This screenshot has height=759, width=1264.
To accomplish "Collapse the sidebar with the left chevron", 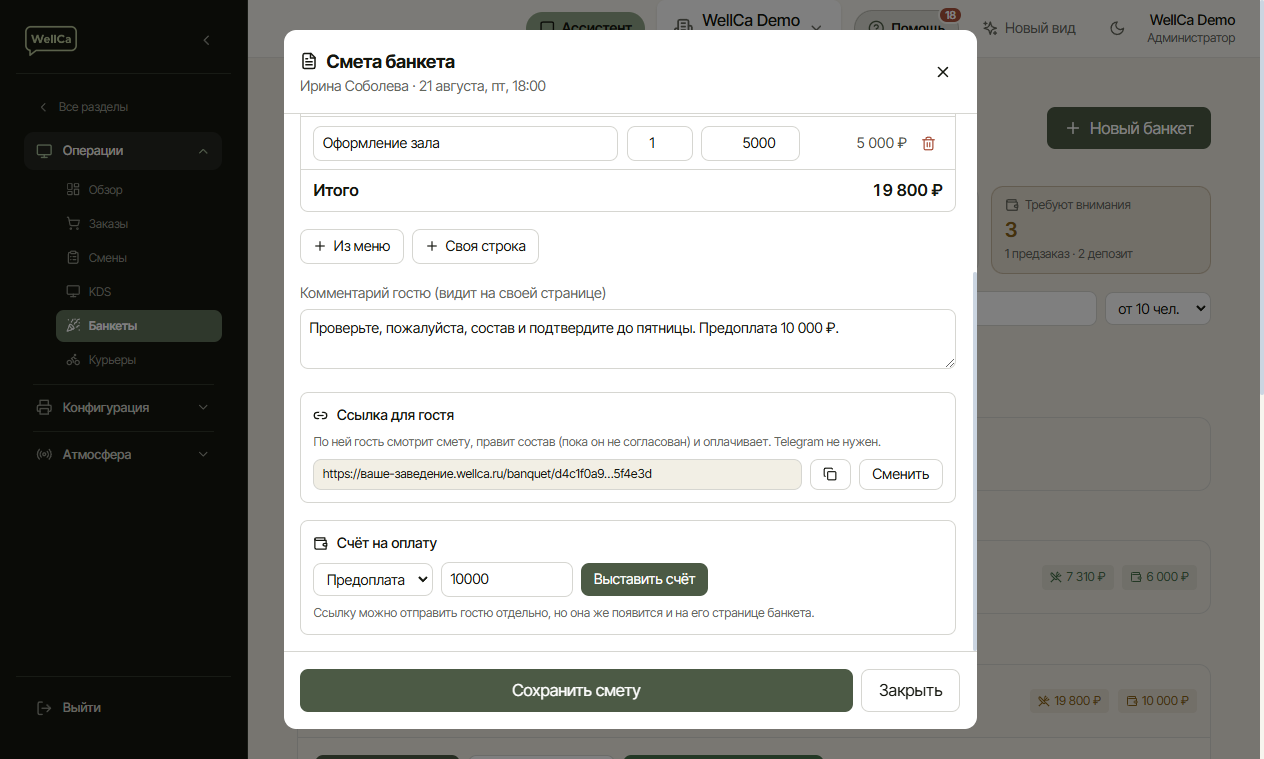I will (x=206, y=40).
